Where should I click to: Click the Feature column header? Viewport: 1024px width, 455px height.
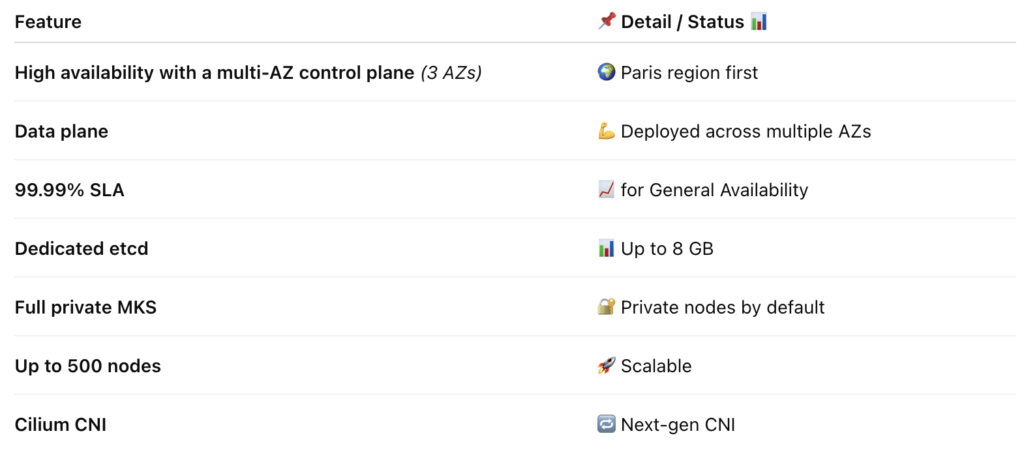click(48, 22)
